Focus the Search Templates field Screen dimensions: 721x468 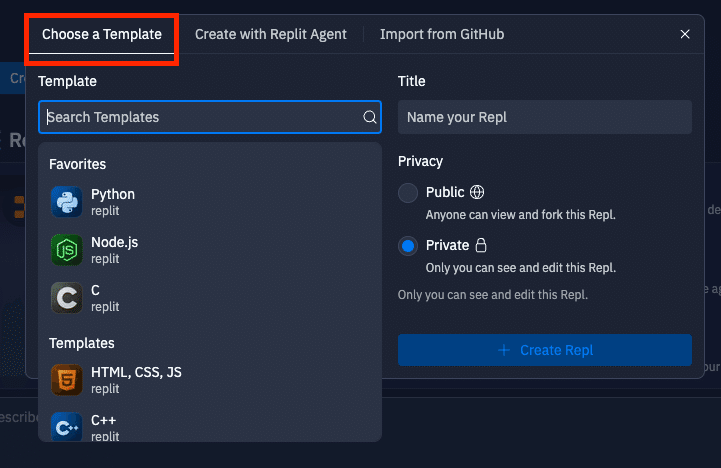coord(200,118)
